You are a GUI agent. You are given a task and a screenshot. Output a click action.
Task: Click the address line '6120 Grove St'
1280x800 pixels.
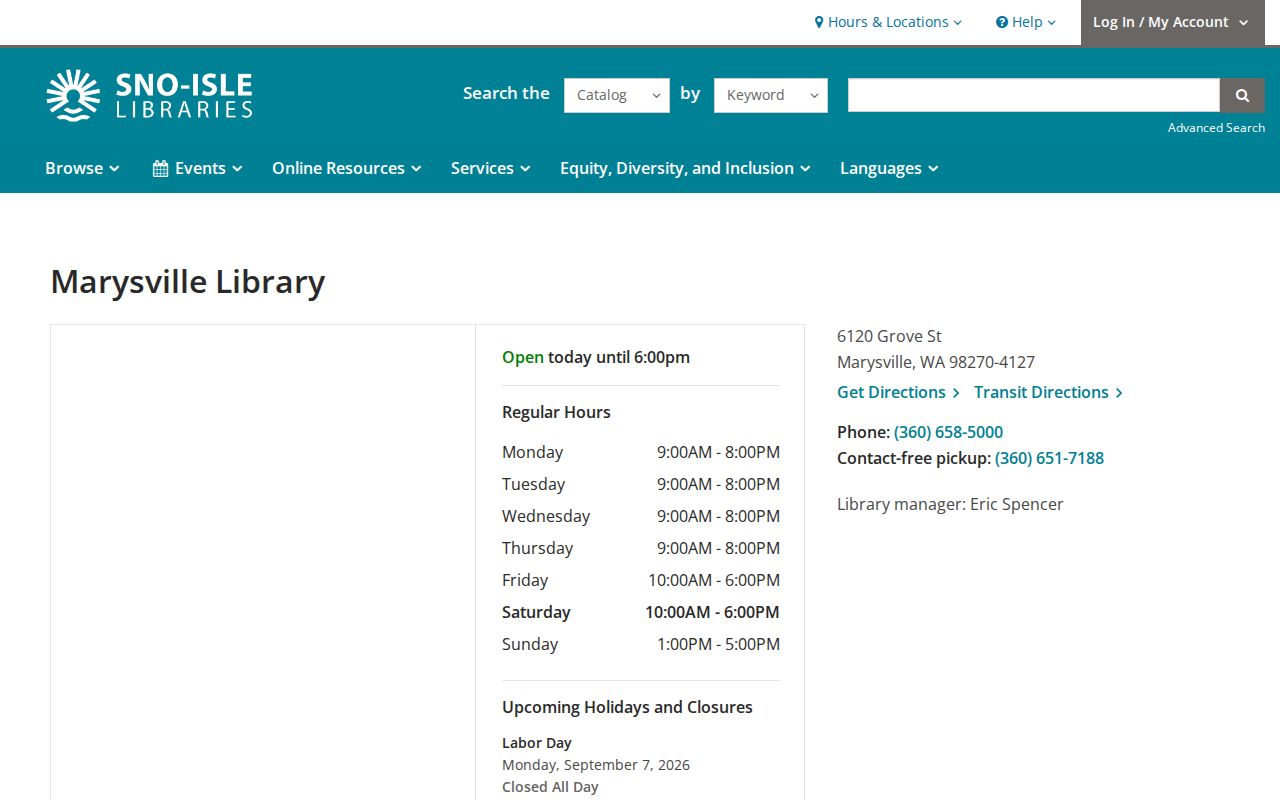tap(889, 336)
